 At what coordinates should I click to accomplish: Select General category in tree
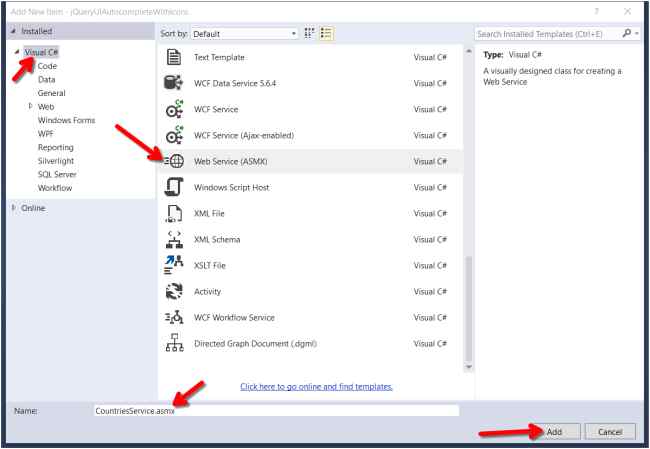tap(51, 93)
